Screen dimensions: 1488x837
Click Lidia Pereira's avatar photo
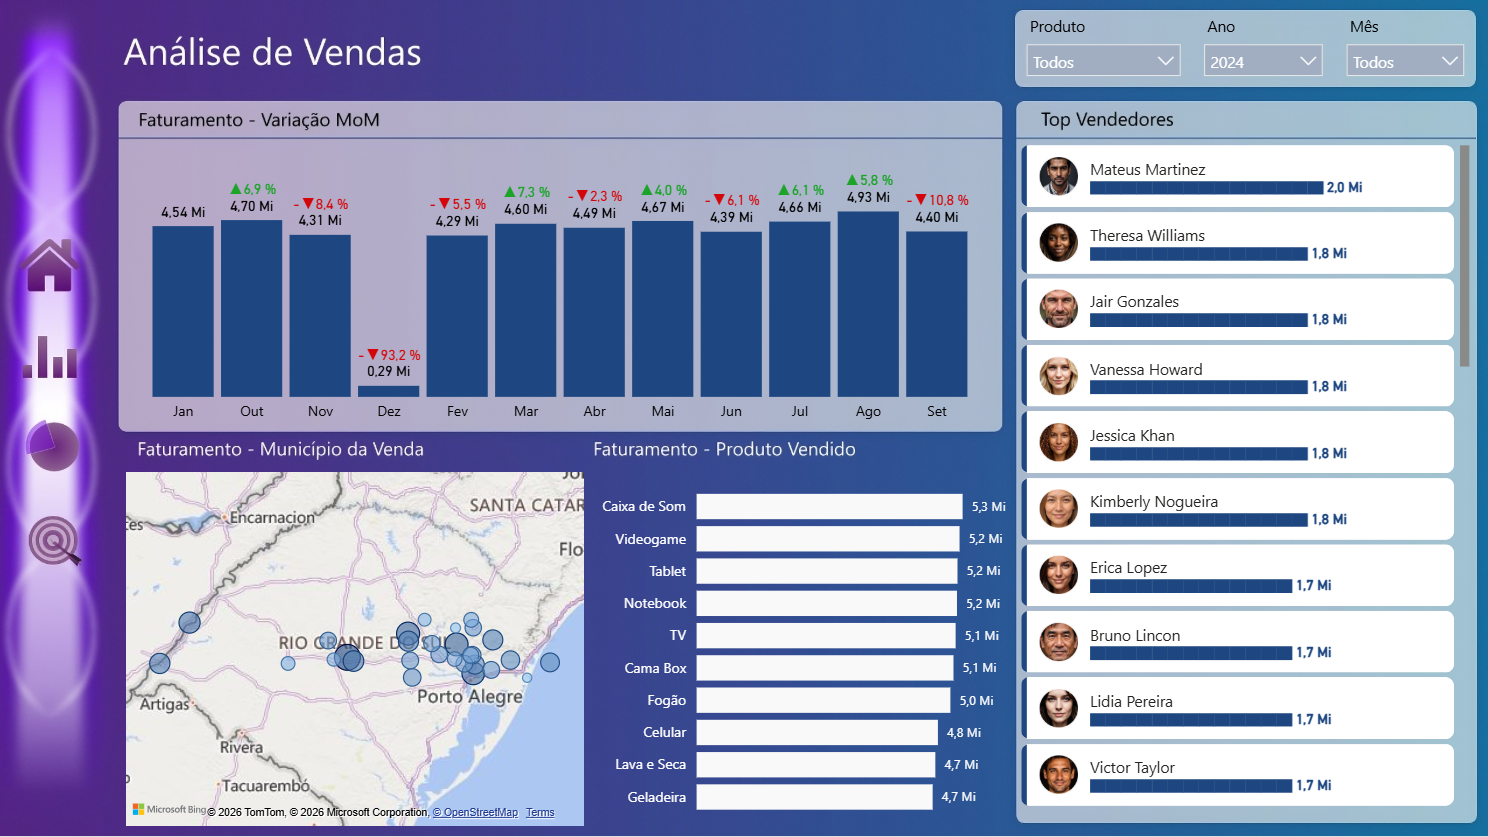pos(1058,708)
